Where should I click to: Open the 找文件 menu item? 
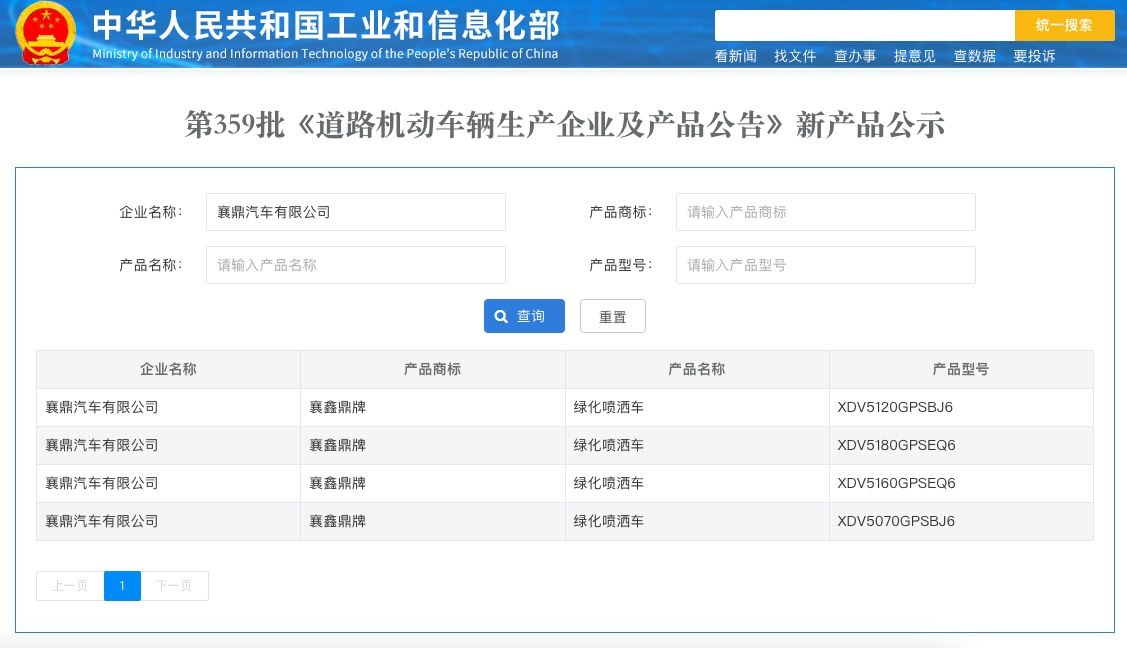[795, 56]
